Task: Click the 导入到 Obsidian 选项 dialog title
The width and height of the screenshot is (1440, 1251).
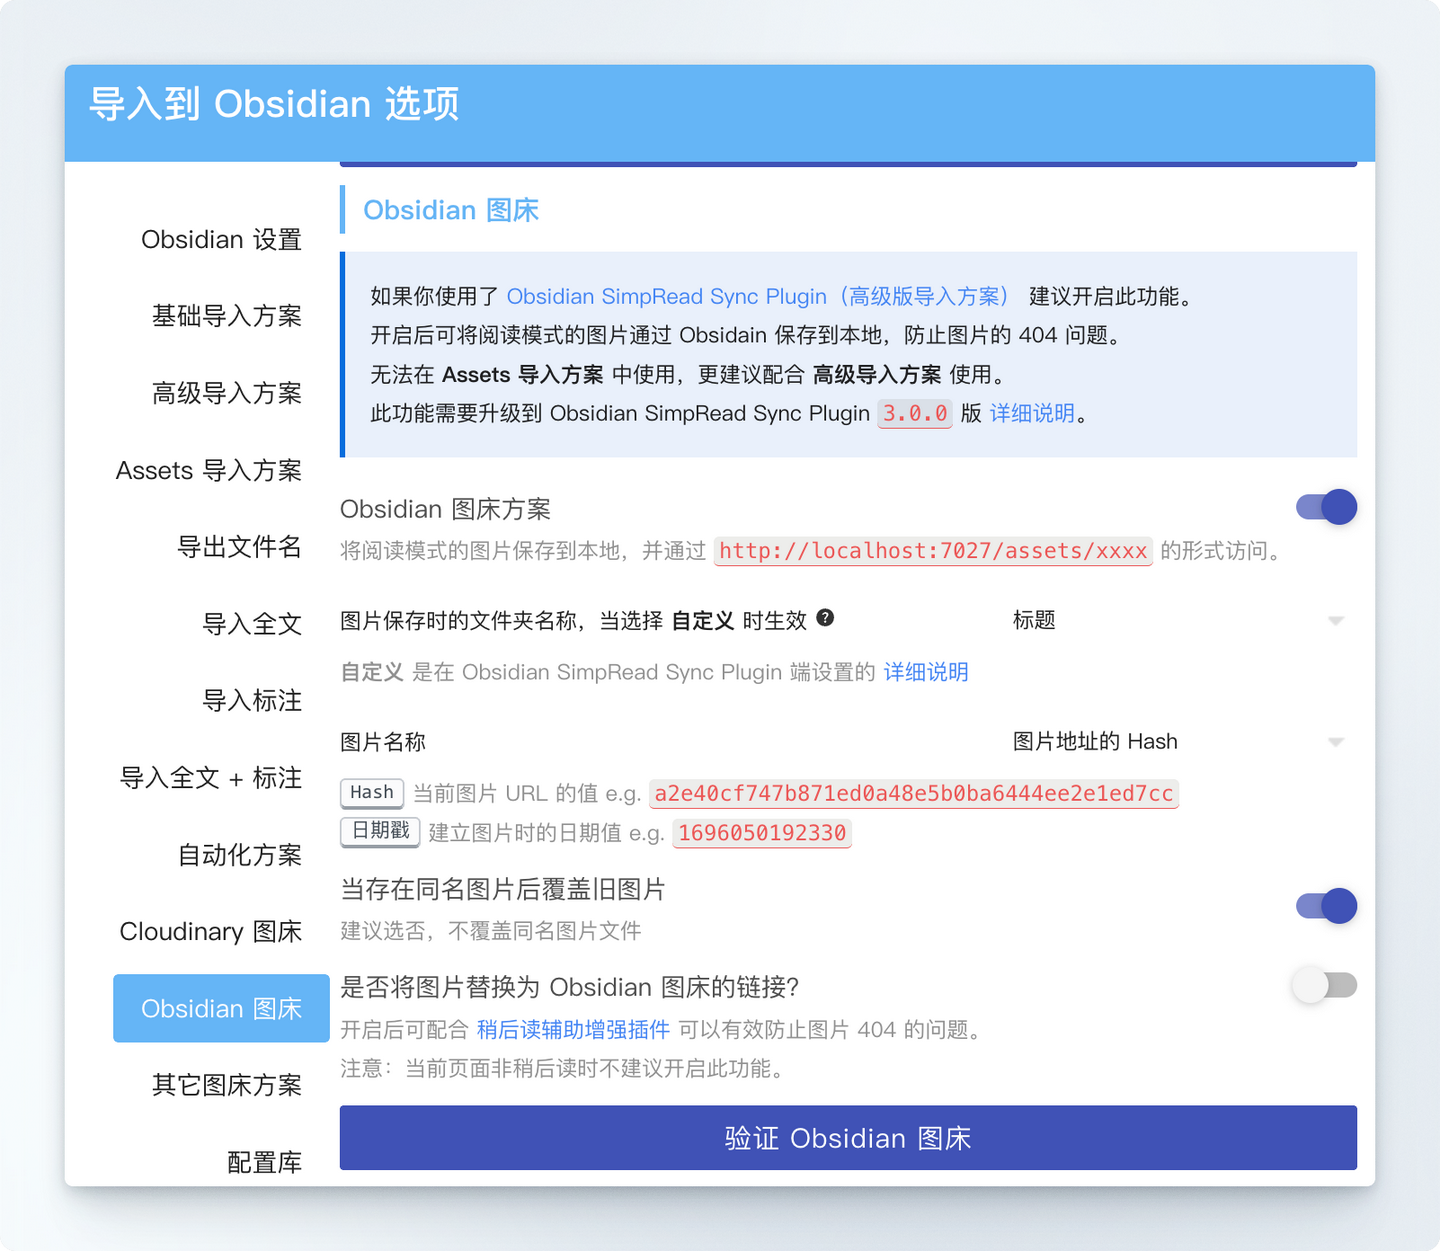Action: point(274,104)
